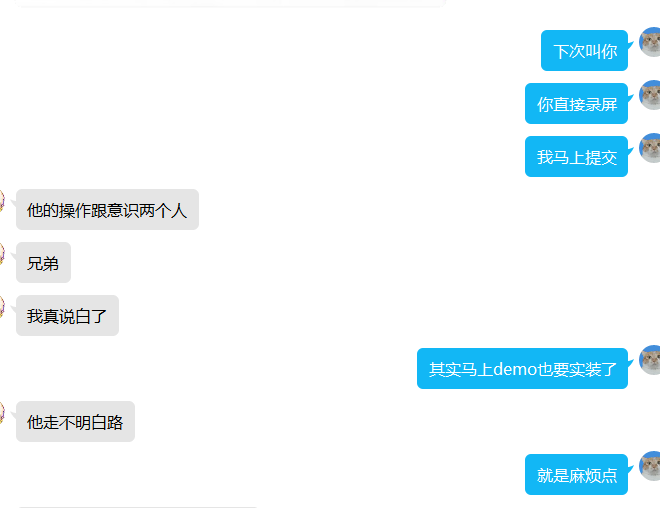Click the "我真说白了" gray bubble
This screenshot has width=660, height=508.
coord(67,316)
